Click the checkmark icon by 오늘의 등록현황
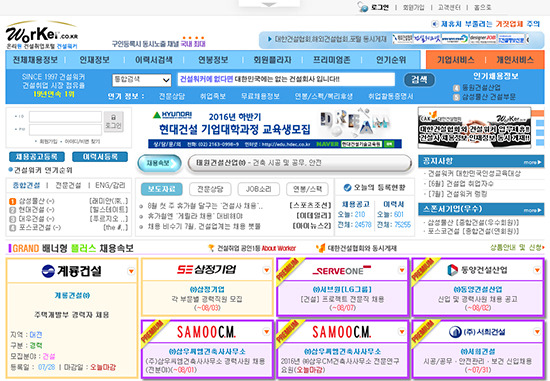This screenshot has height=381, width=550. [347, 188]
